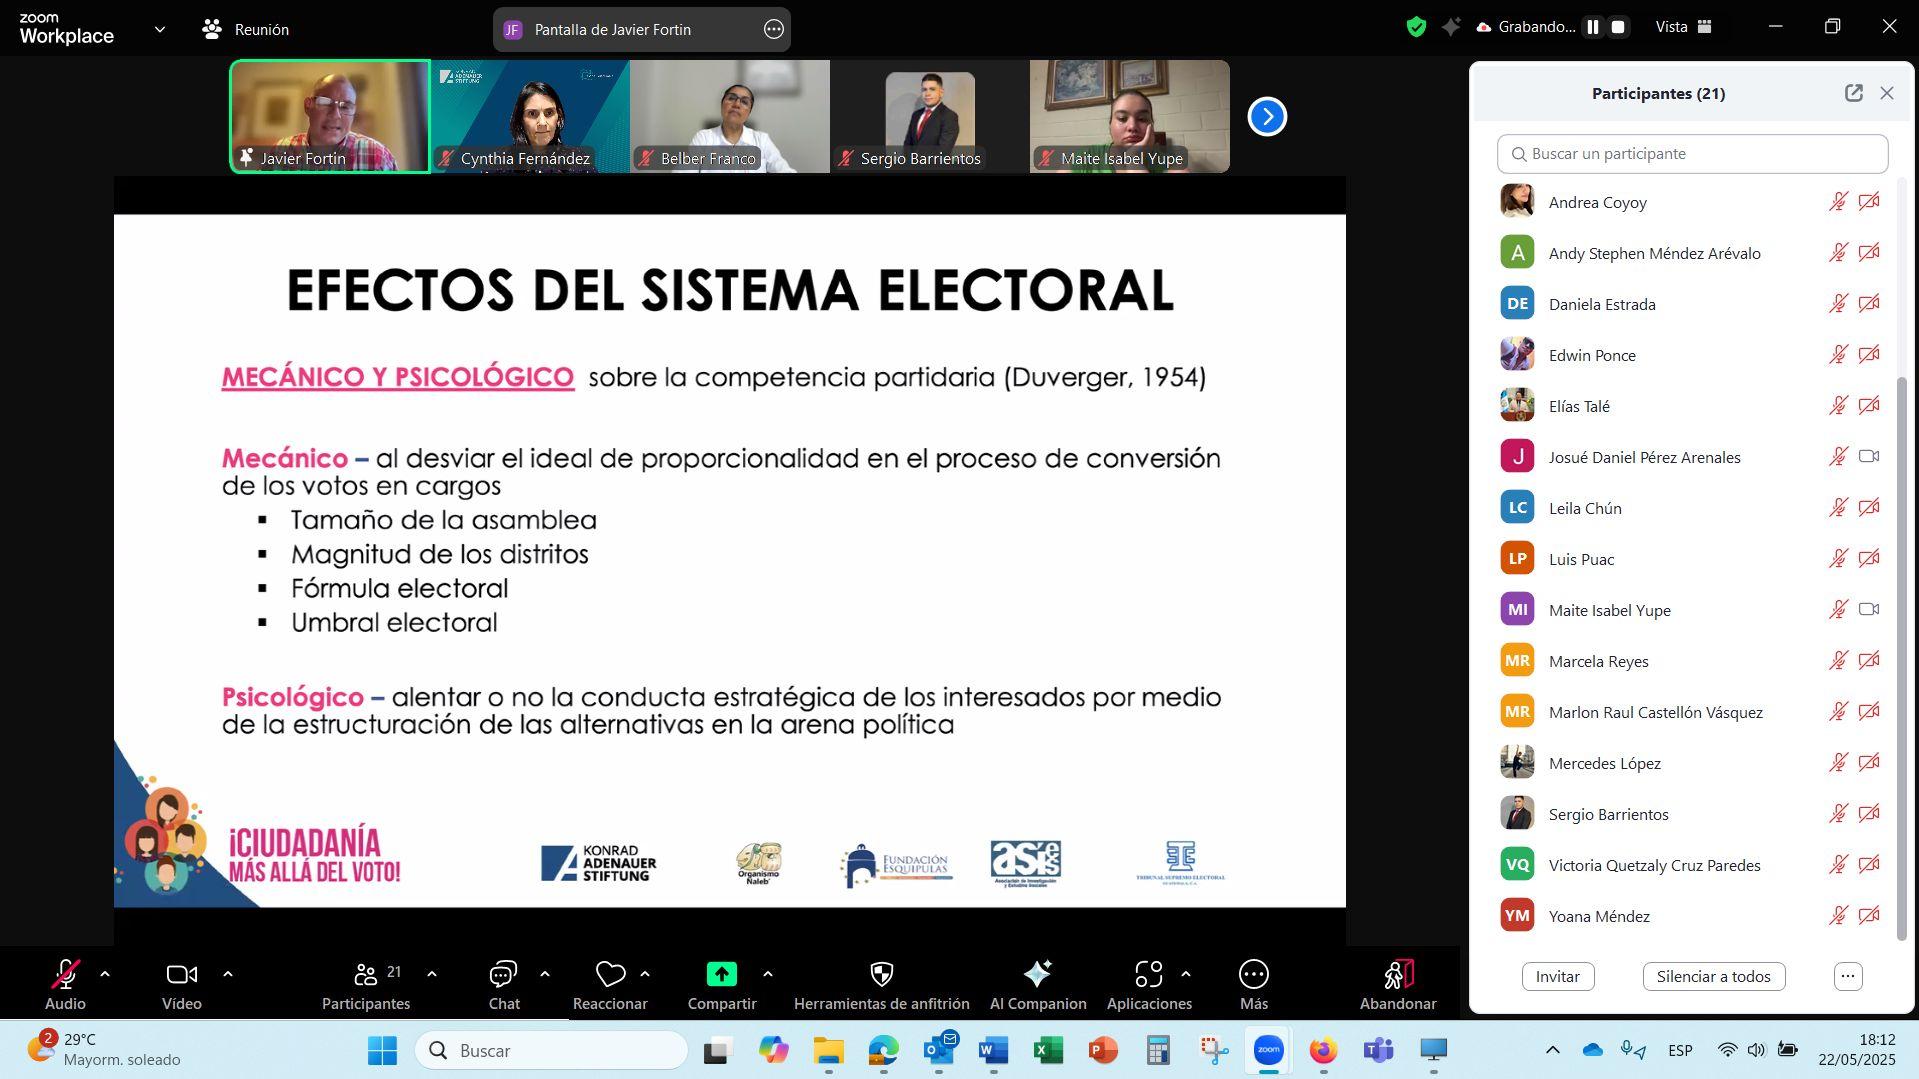
Task: Open the Chat bubble icon
Action: tap(503, 973)
